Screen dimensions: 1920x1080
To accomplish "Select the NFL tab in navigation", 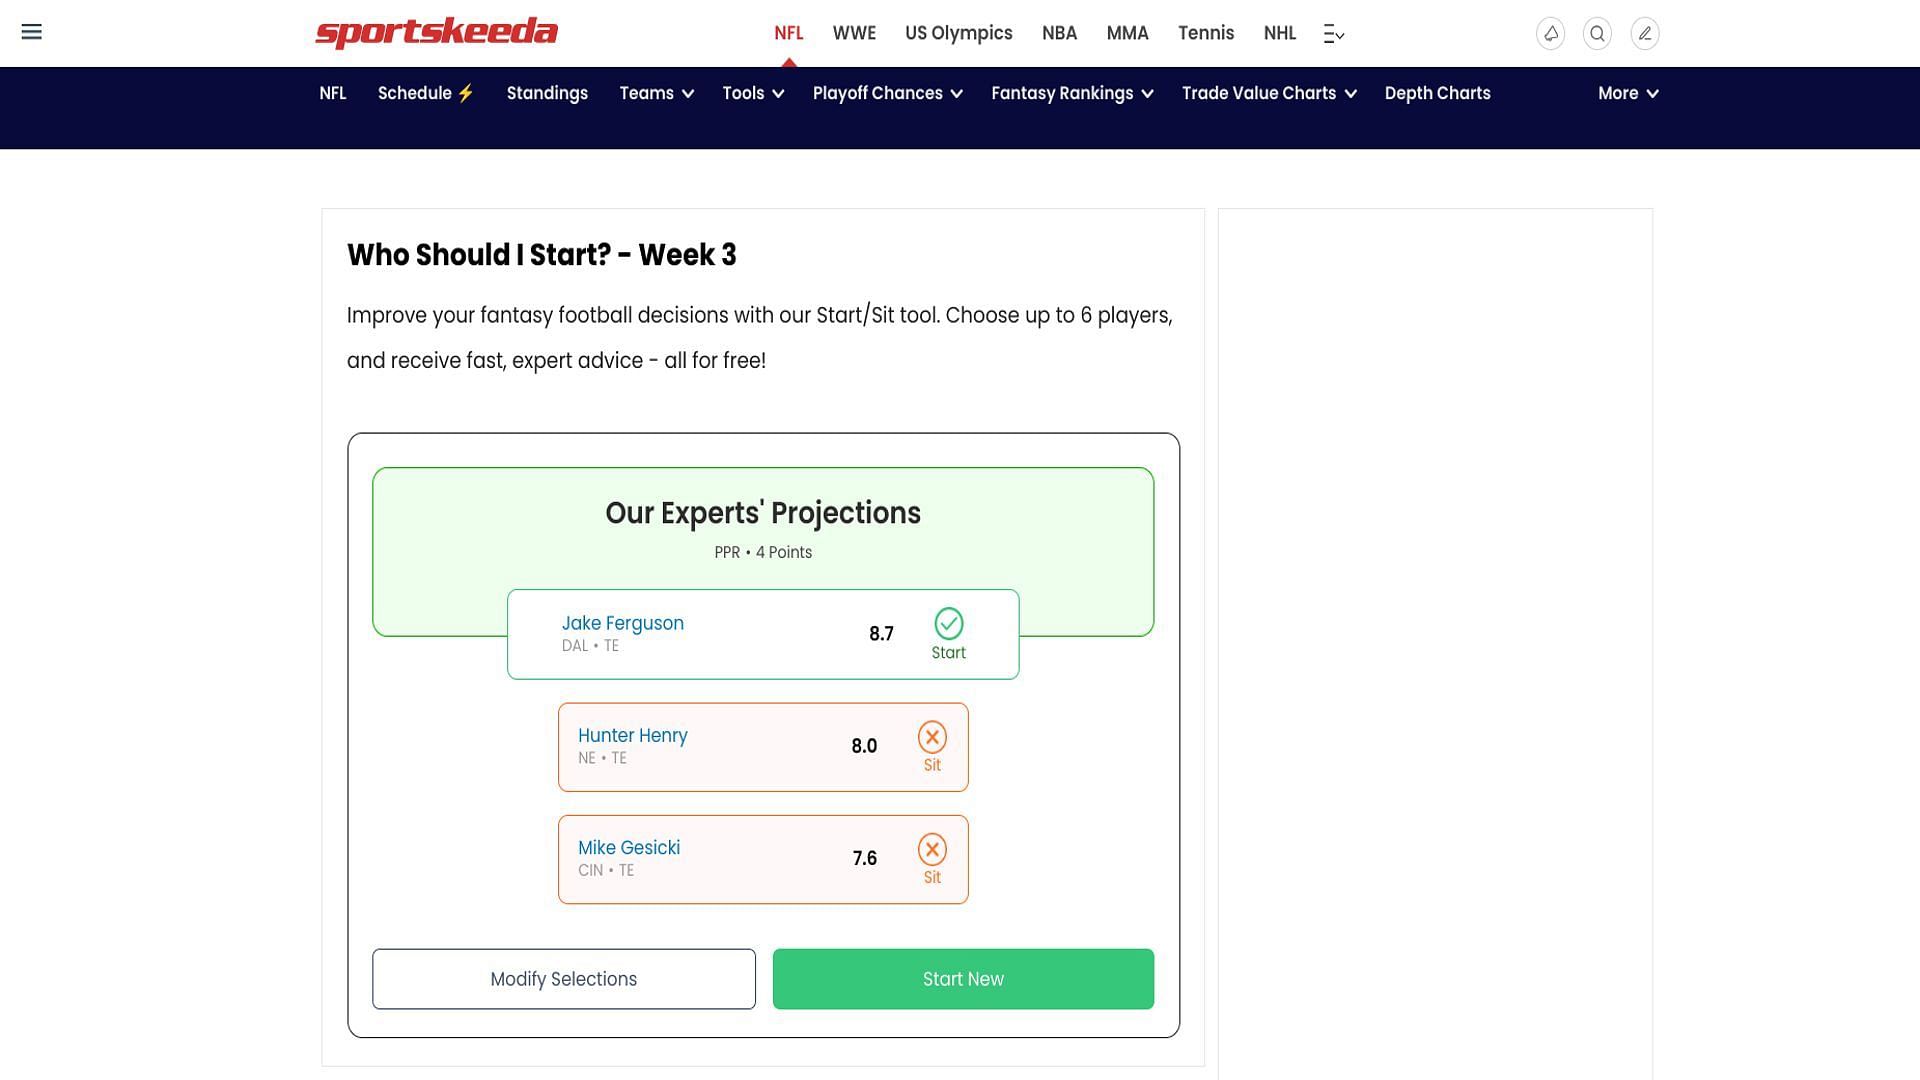I will pos(787,33).
